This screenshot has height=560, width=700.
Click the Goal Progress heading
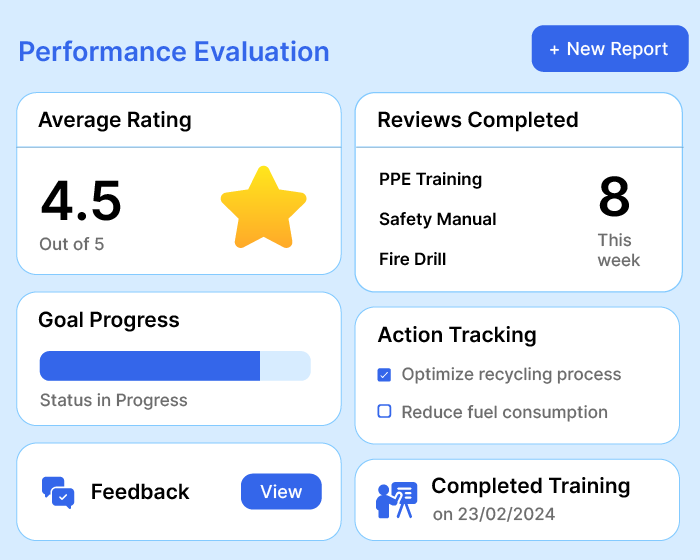109,320
